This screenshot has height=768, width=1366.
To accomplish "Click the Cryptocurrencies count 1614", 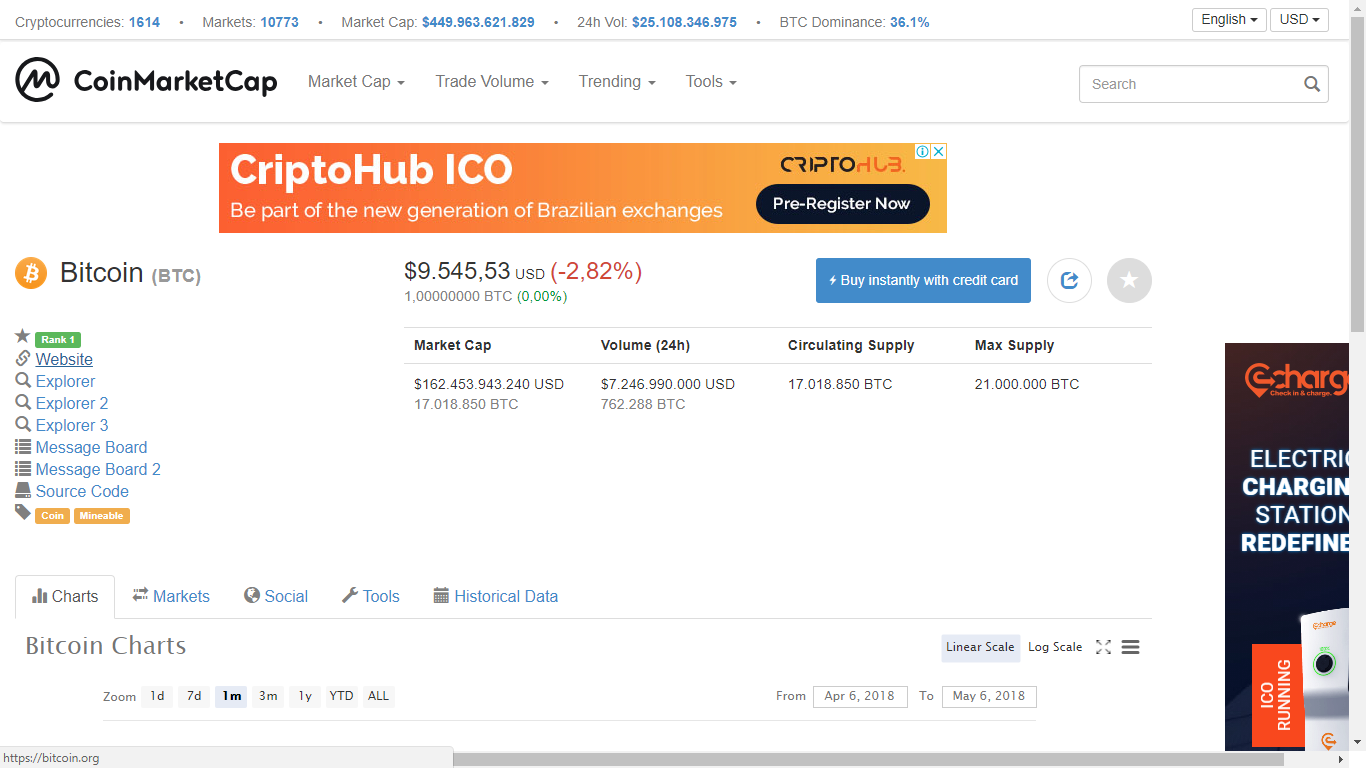I will 144,22.
